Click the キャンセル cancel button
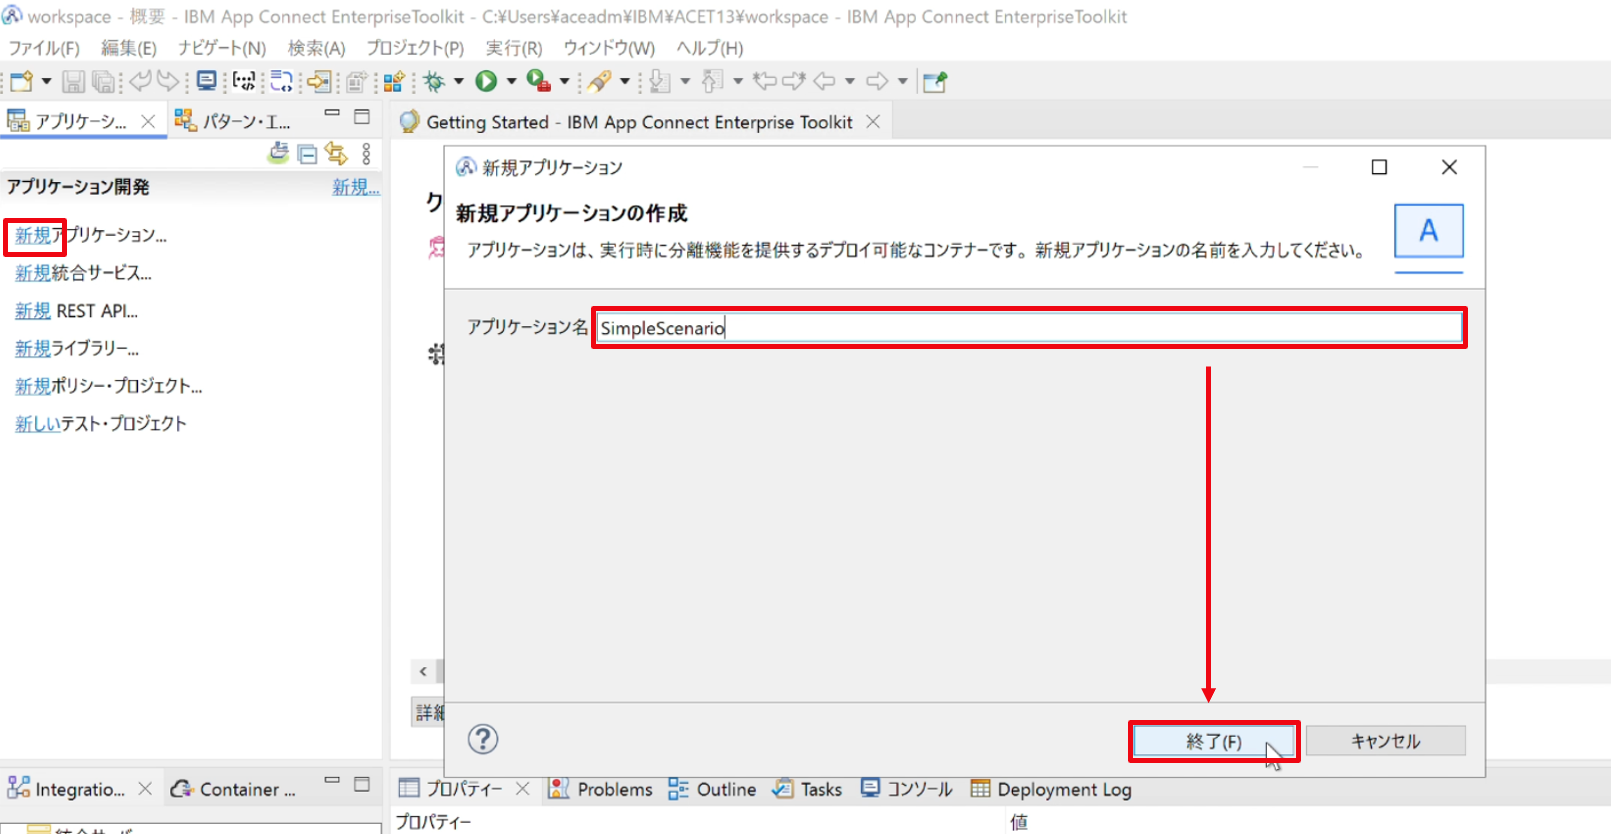This screenshot has width=1611, height=834. [1386, 741]
